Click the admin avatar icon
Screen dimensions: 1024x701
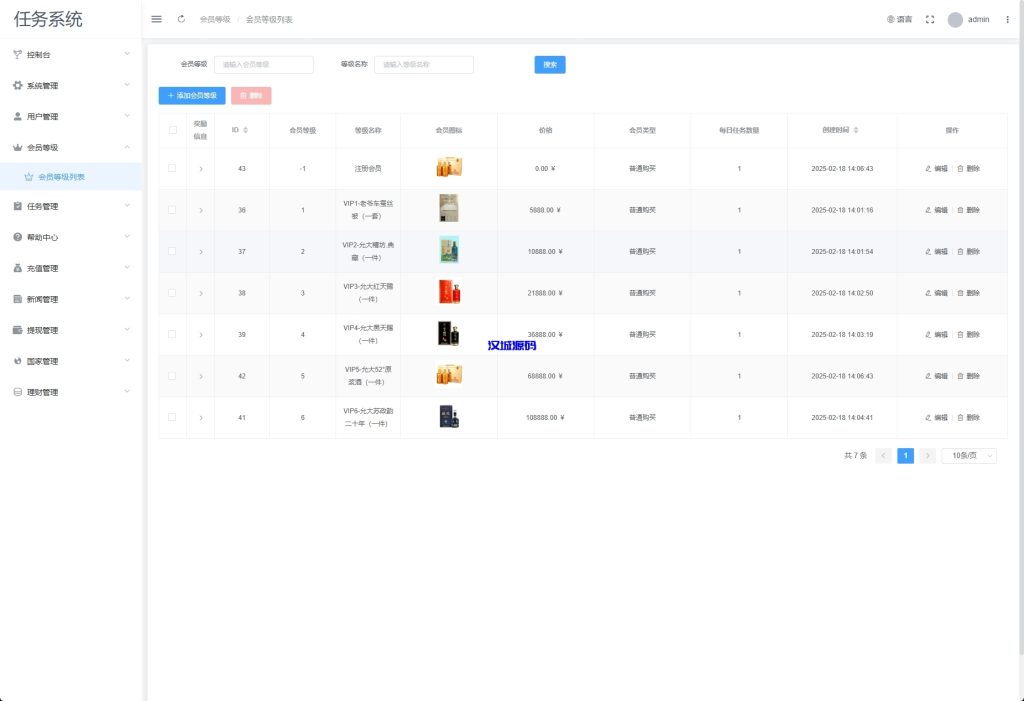click(955, 19)
